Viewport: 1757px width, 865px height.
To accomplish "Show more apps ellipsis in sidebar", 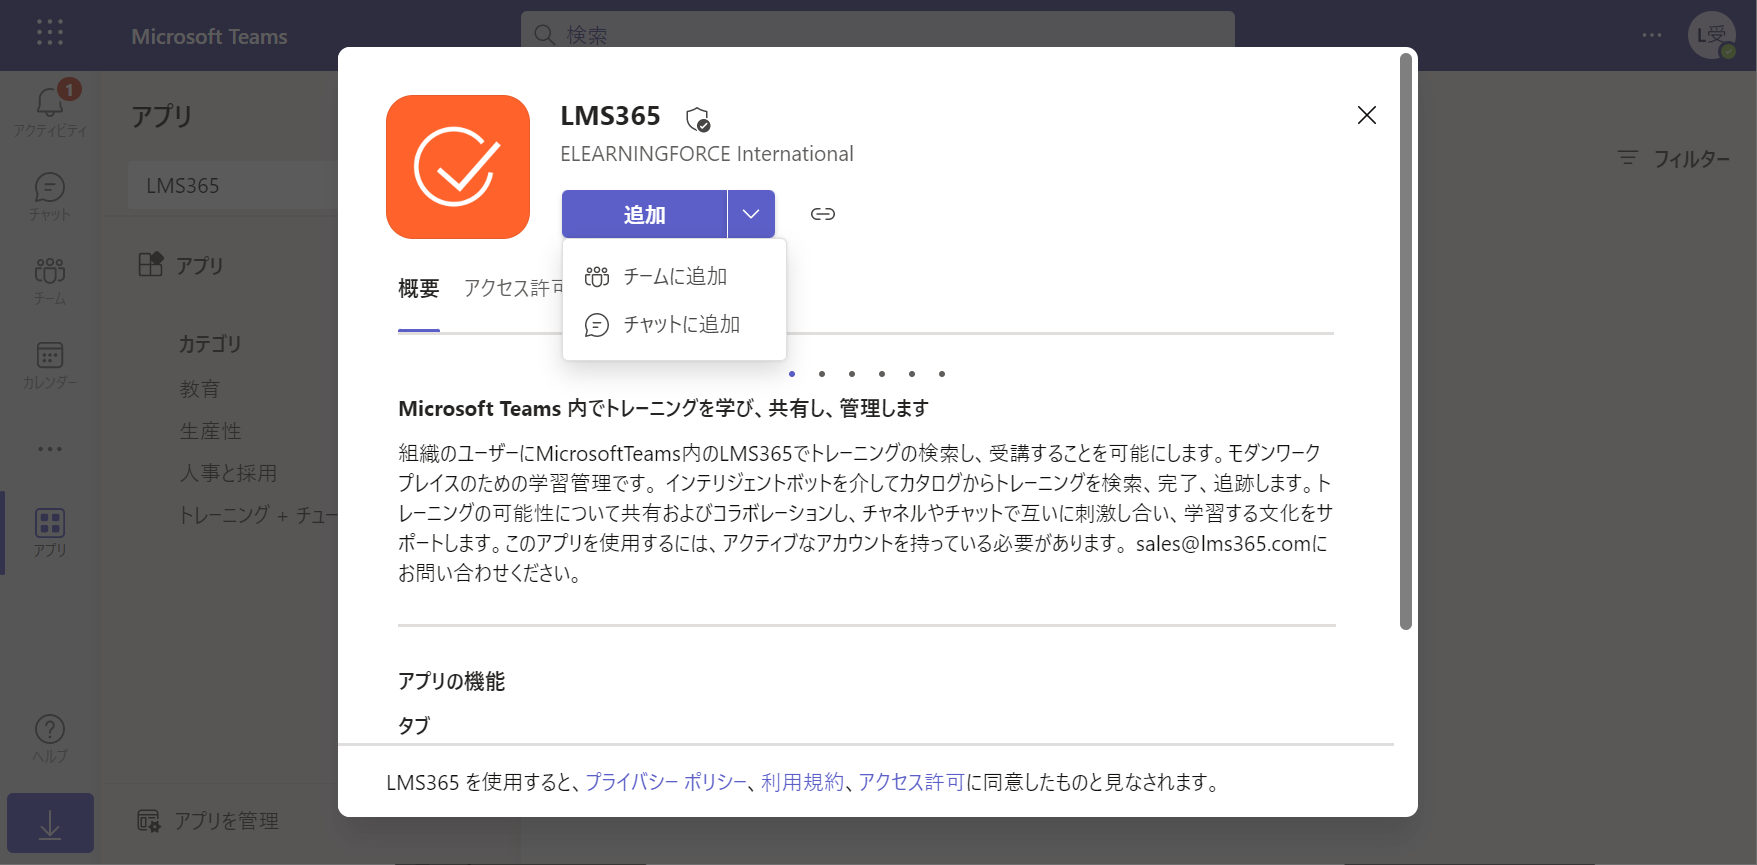I will pos(49,449).
